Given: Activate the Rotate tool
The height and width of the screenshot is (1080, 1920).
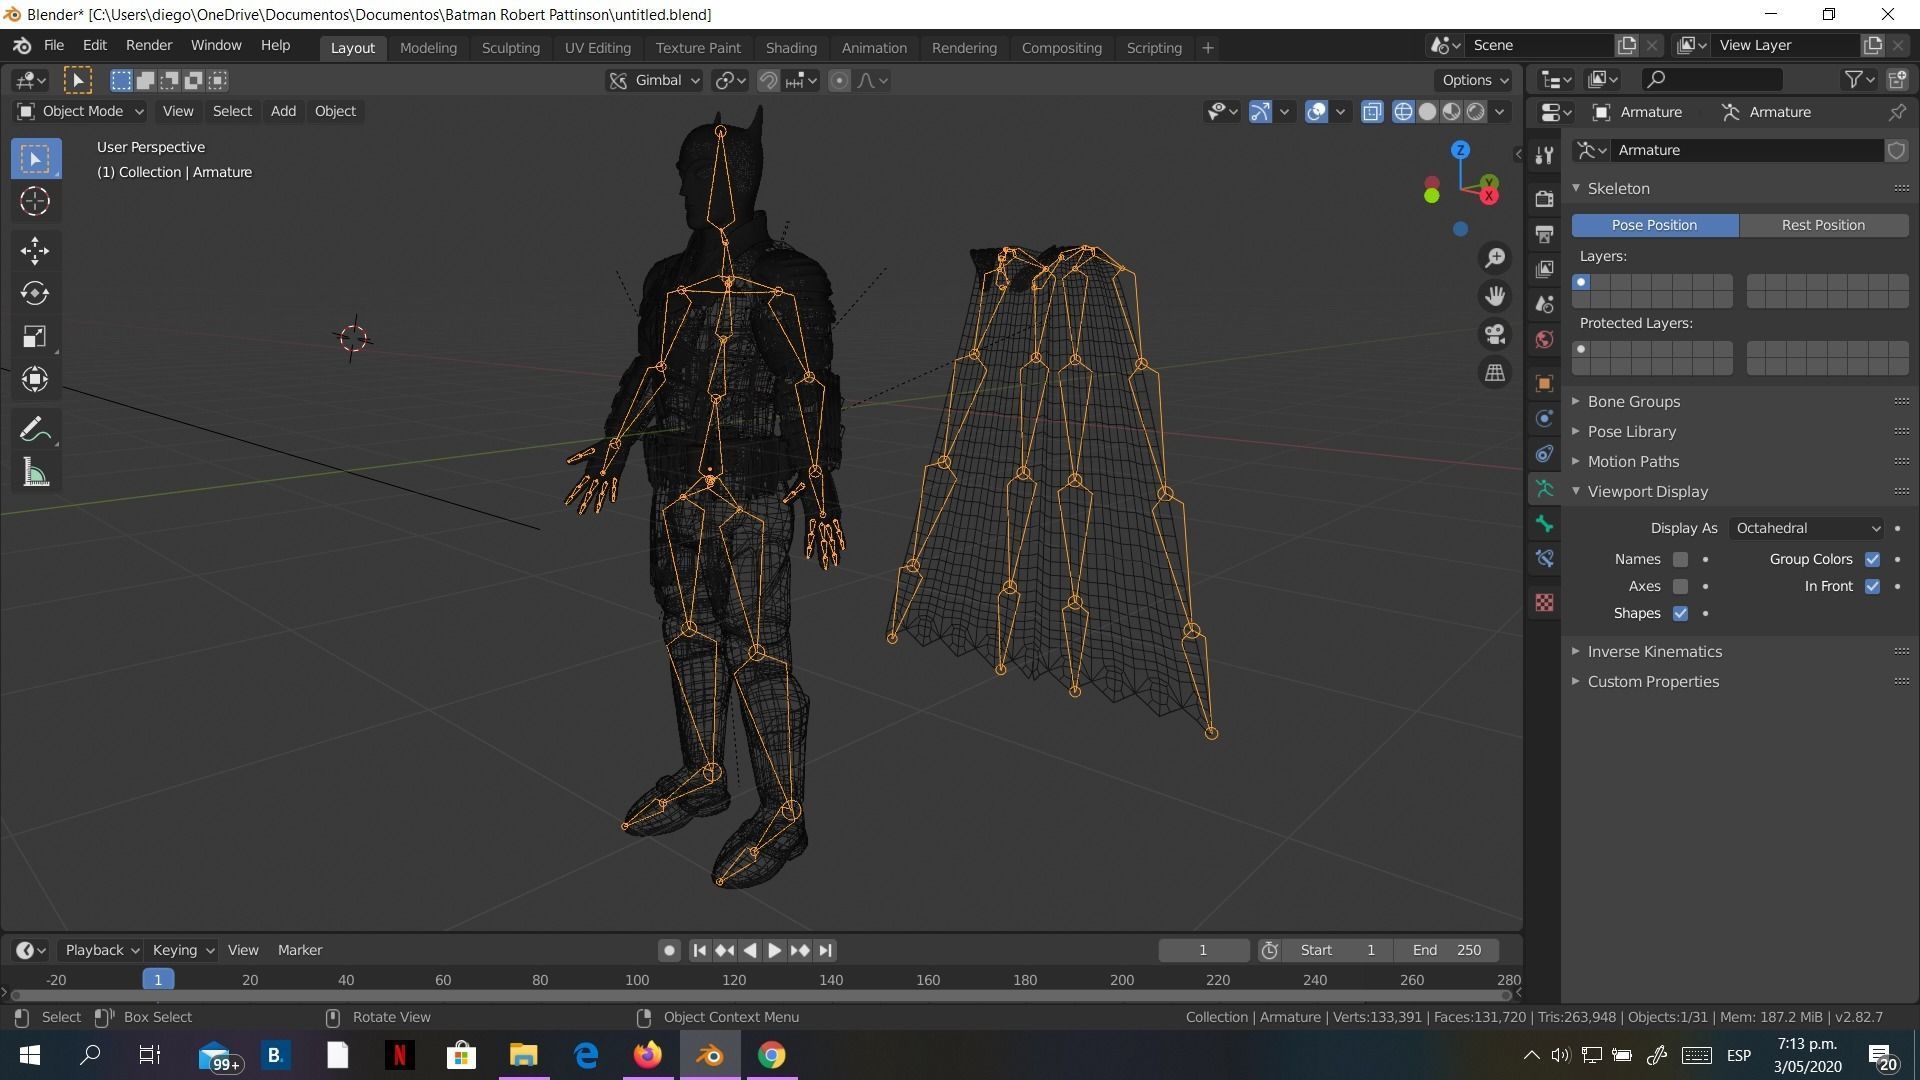Looking at the screenshot, I should pos(35,293).
